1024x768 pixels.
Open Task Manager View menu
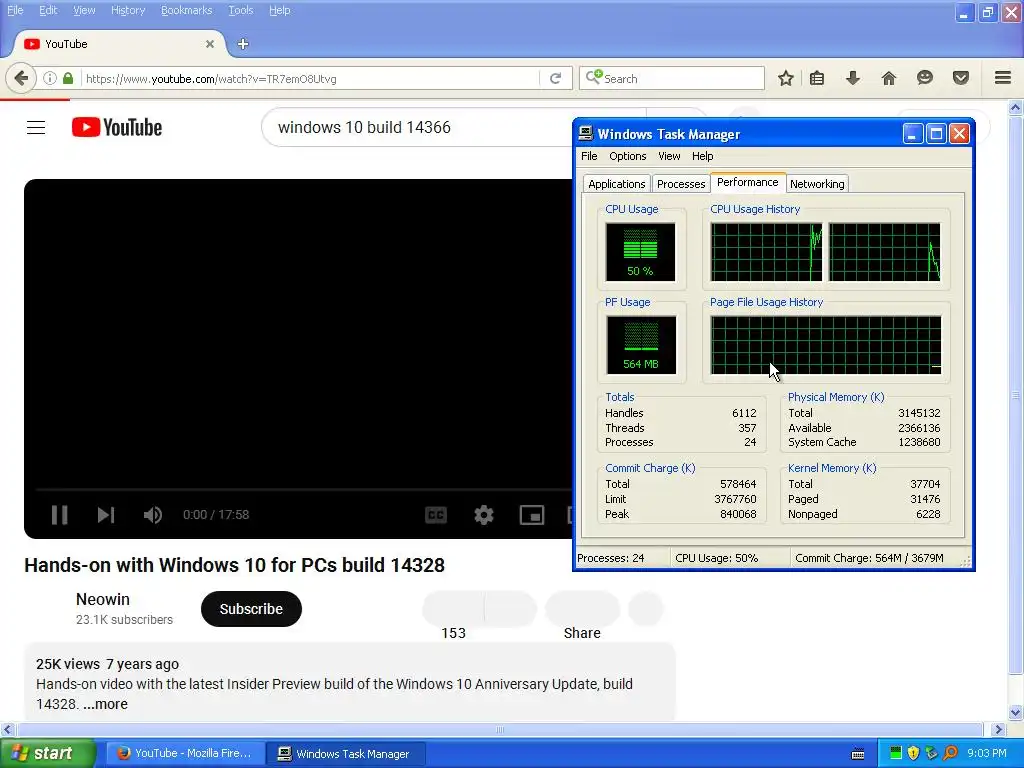coord(669,156)
